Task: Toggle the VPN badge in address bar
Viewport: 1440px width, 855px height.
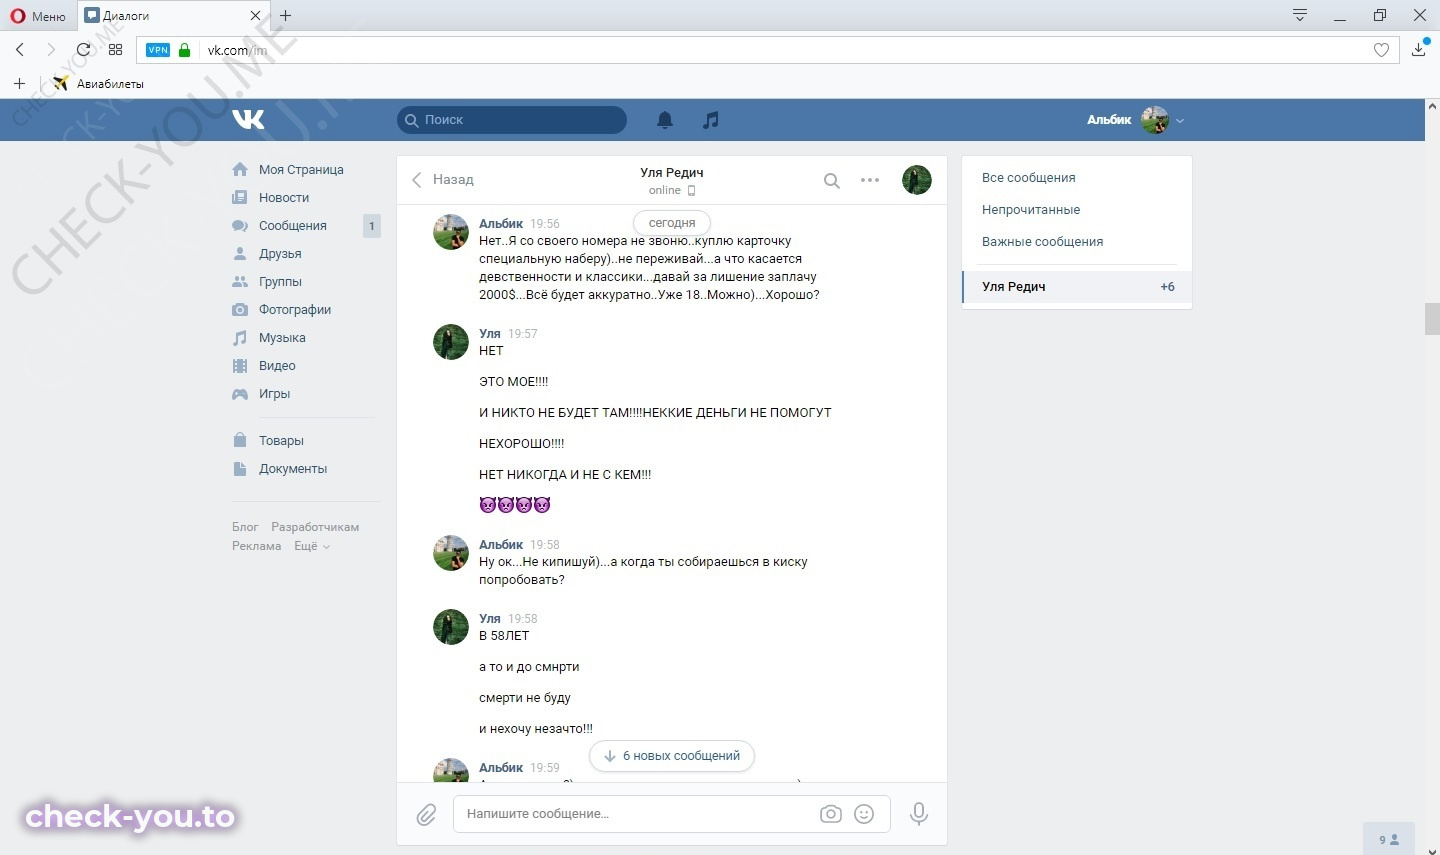Action: click(x=158, y=50)
